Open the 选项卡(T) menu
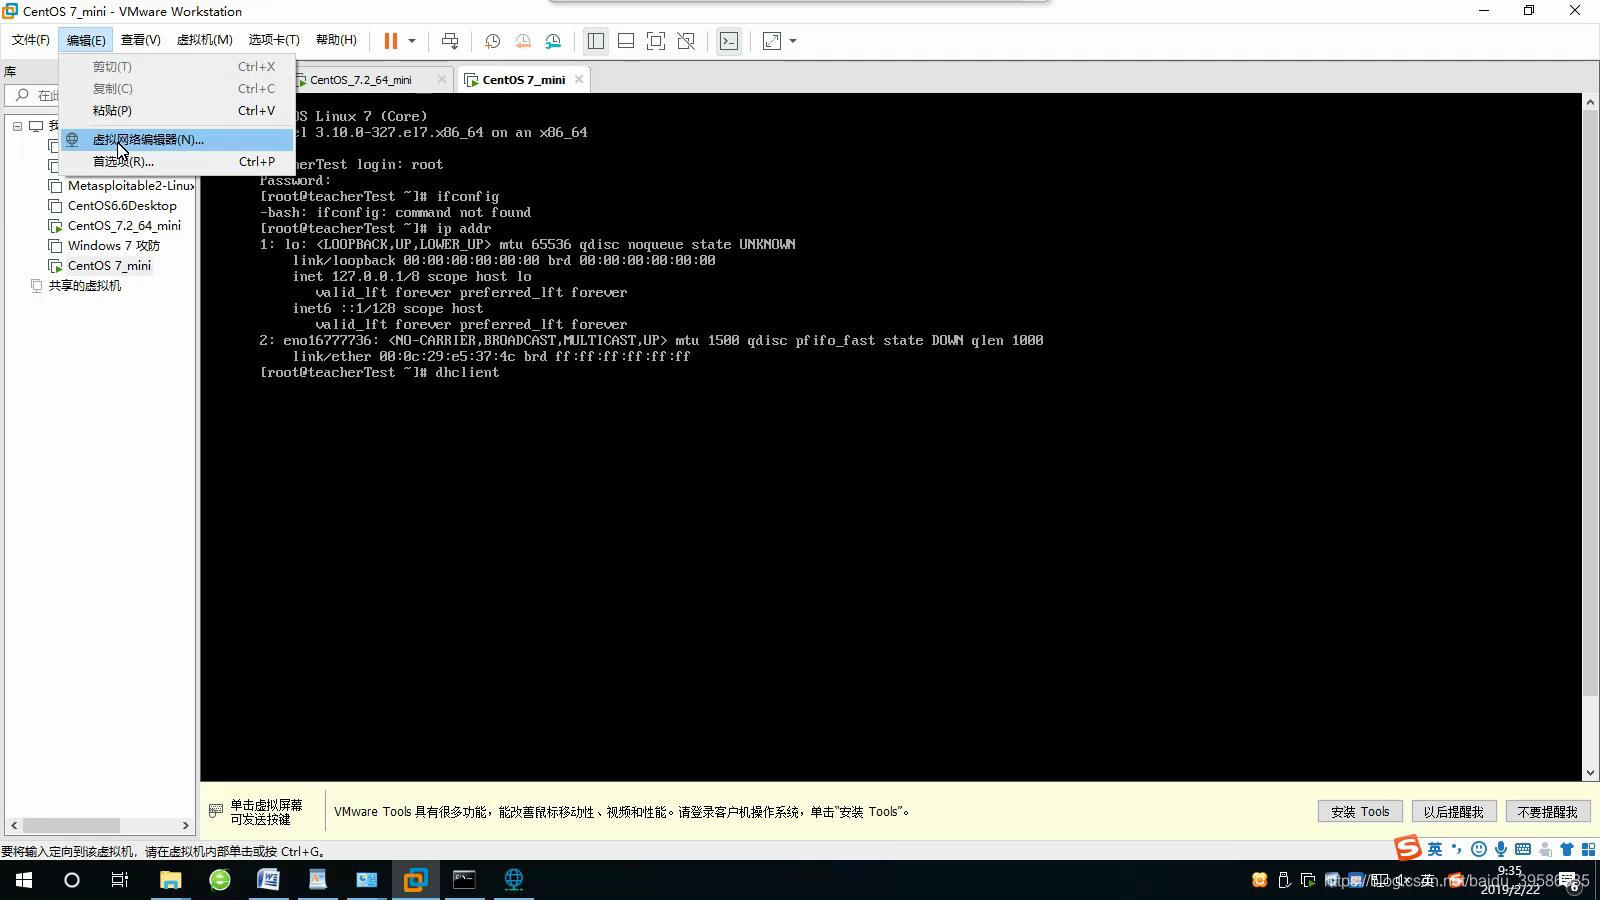1600x900 pixels. pos(274,40)
